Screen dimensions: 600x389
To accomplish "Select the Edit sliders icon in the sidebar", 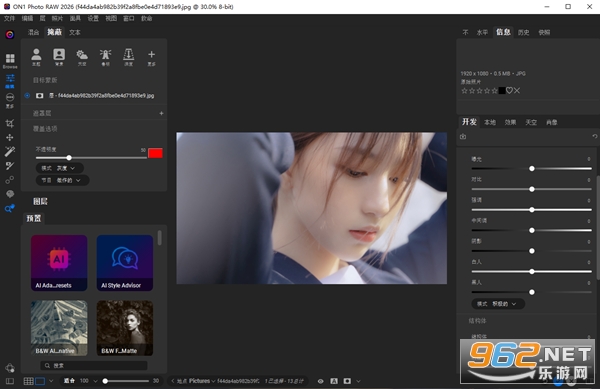I will coord(10,79).
